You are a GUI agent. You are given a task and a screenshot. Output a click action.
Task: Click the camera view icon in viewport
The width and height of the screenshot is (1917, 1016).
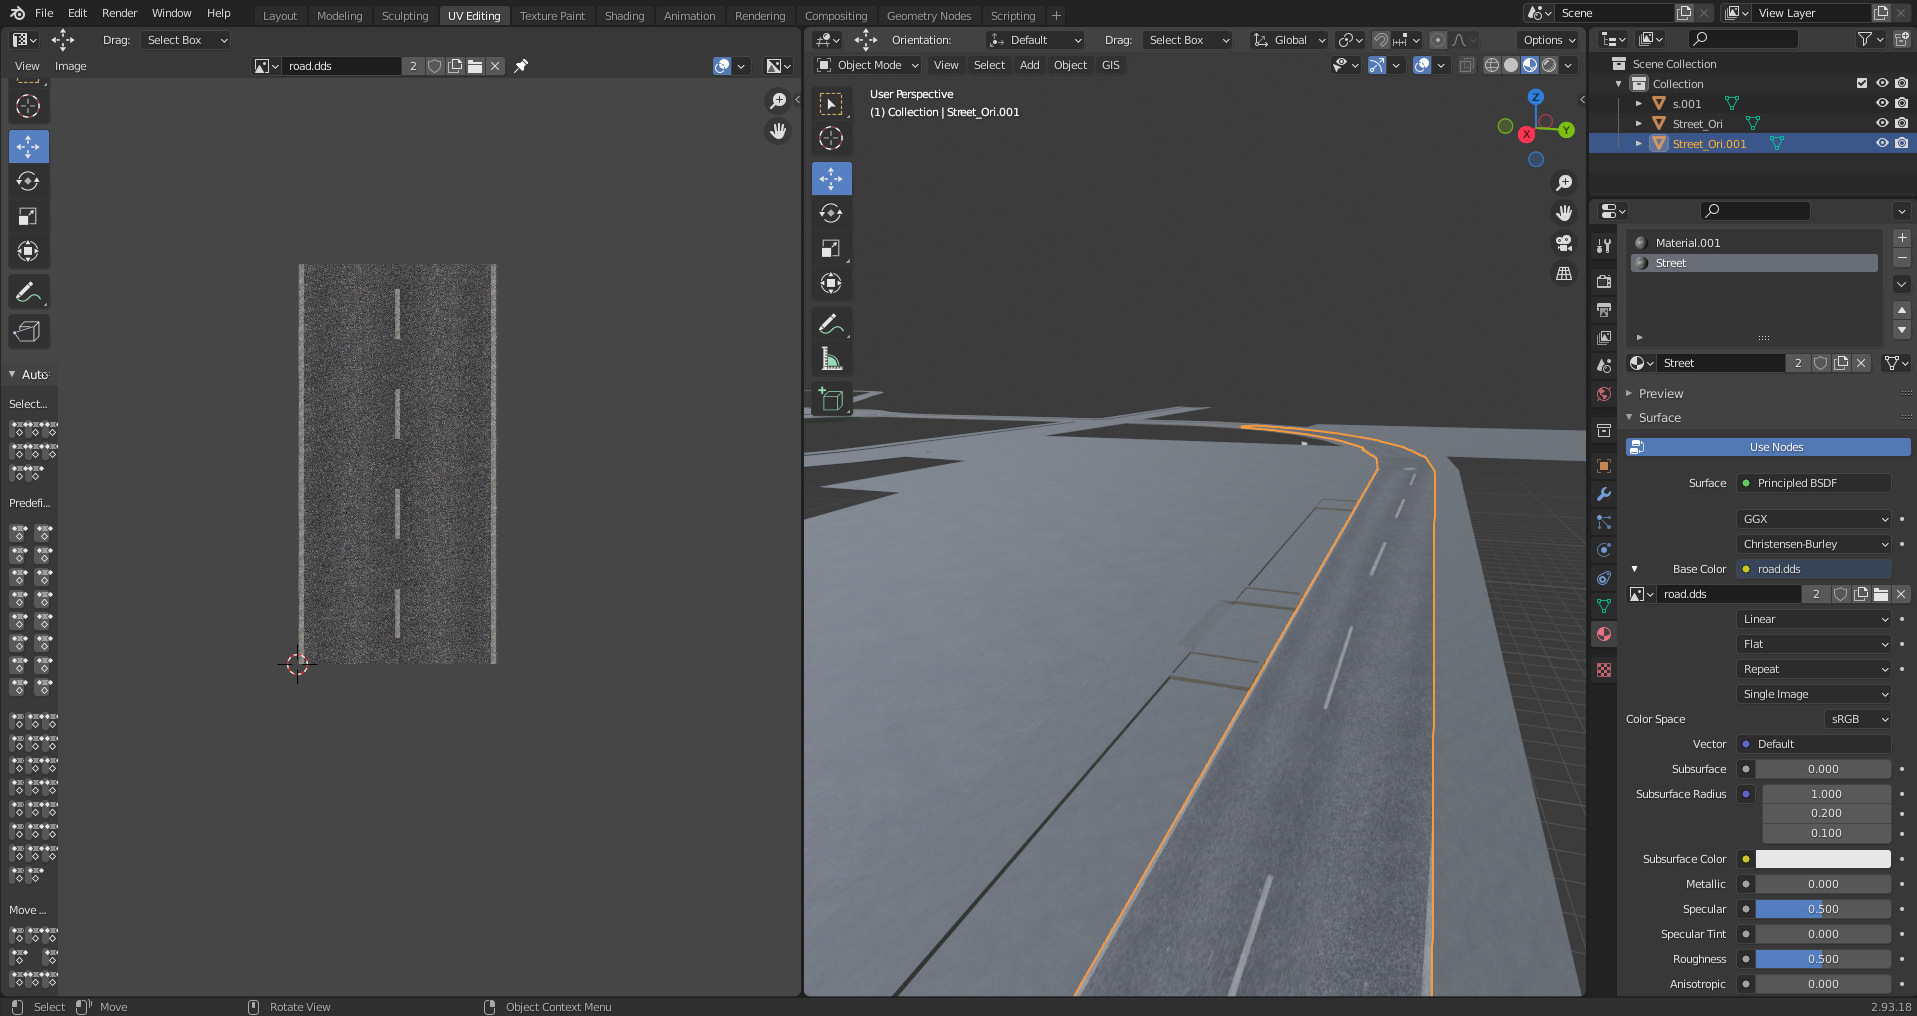(x=1564, y=243)
